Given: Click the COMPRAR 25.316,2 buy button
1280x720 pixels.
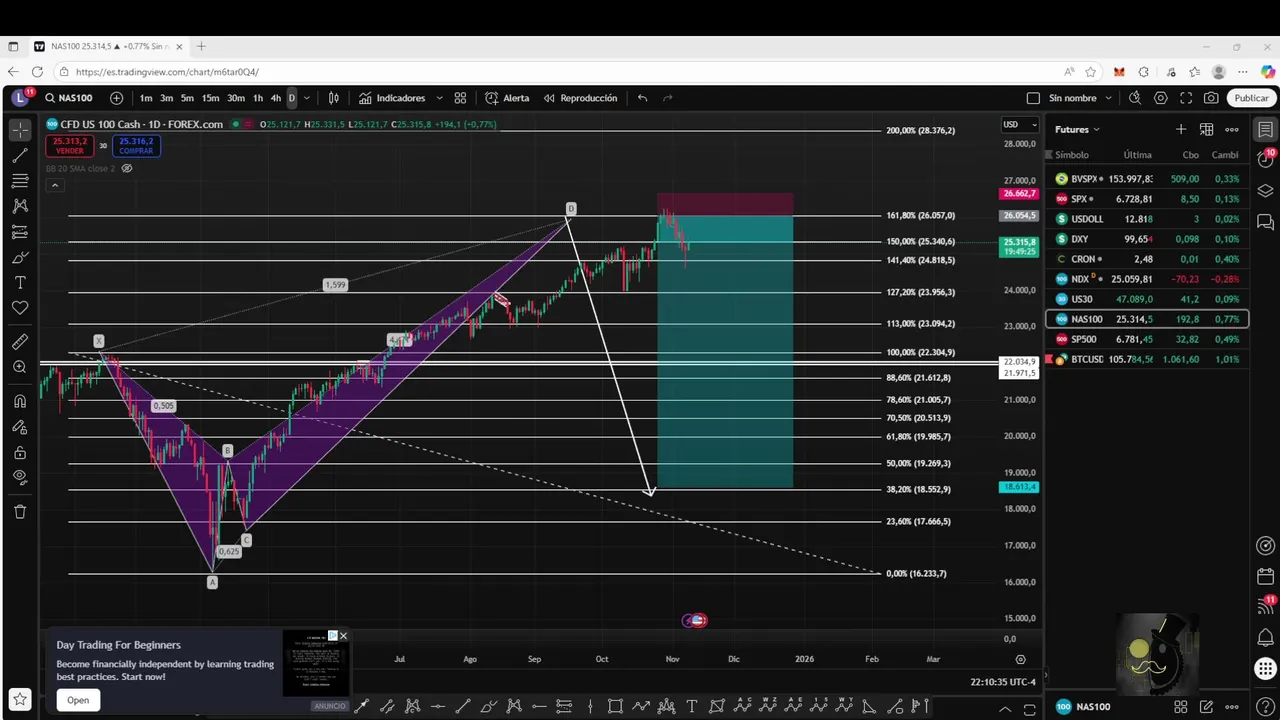Looking at the screenshot, I should [x=136, y=146].
